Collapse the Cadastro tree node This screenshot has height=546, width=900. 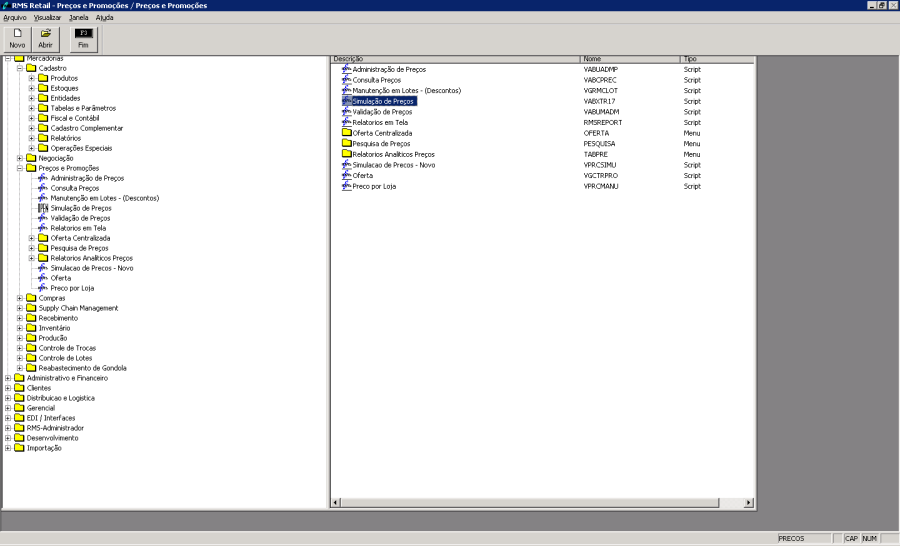20,68
